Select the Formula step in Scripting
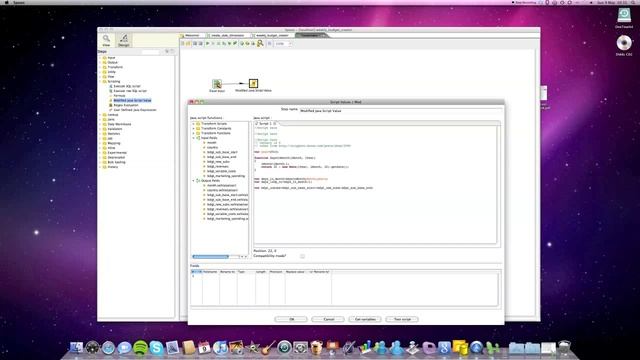 [119, 96]
